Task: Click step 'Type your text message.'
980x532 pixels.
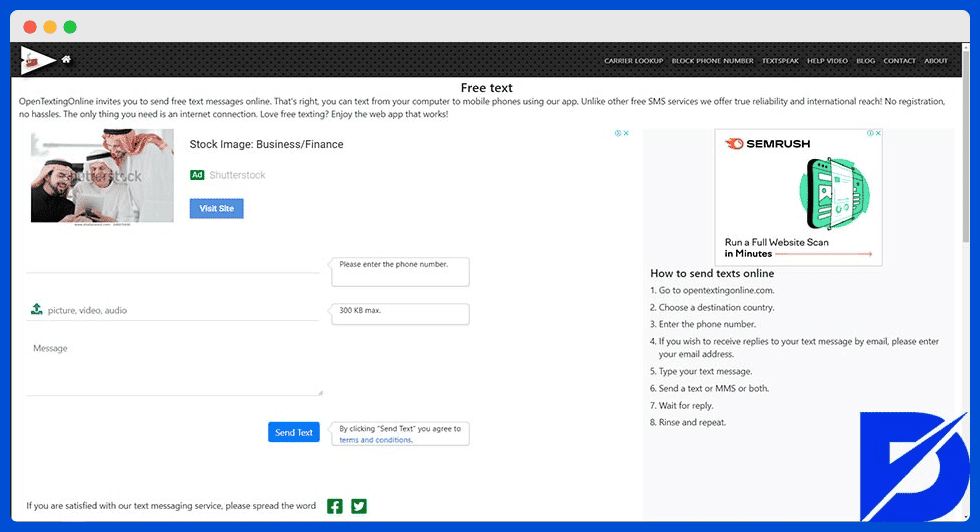Action: click(x=706, y=371)
